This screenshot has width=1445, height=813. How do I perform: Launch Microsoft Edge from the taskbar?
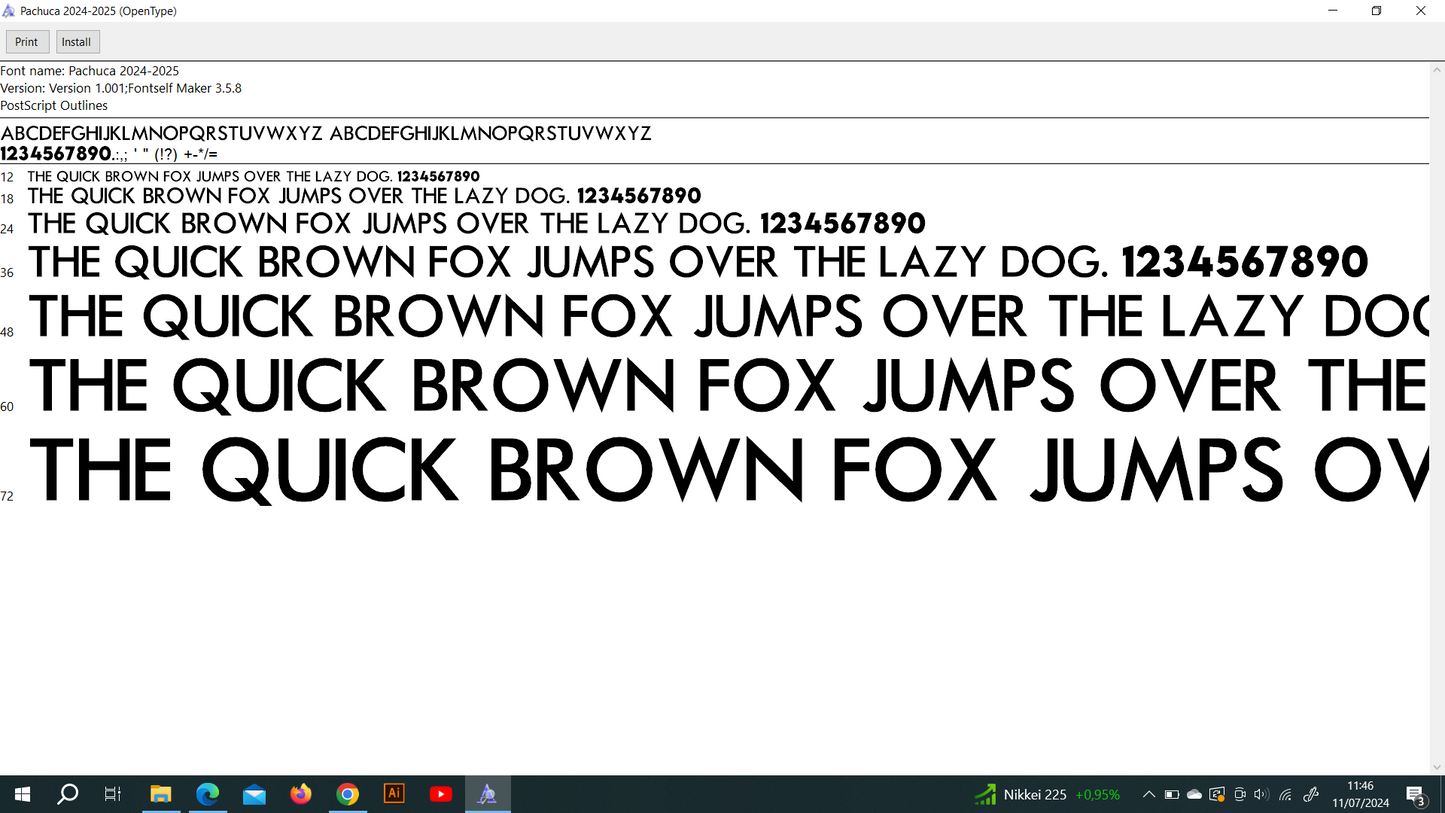tap(207, 794)
